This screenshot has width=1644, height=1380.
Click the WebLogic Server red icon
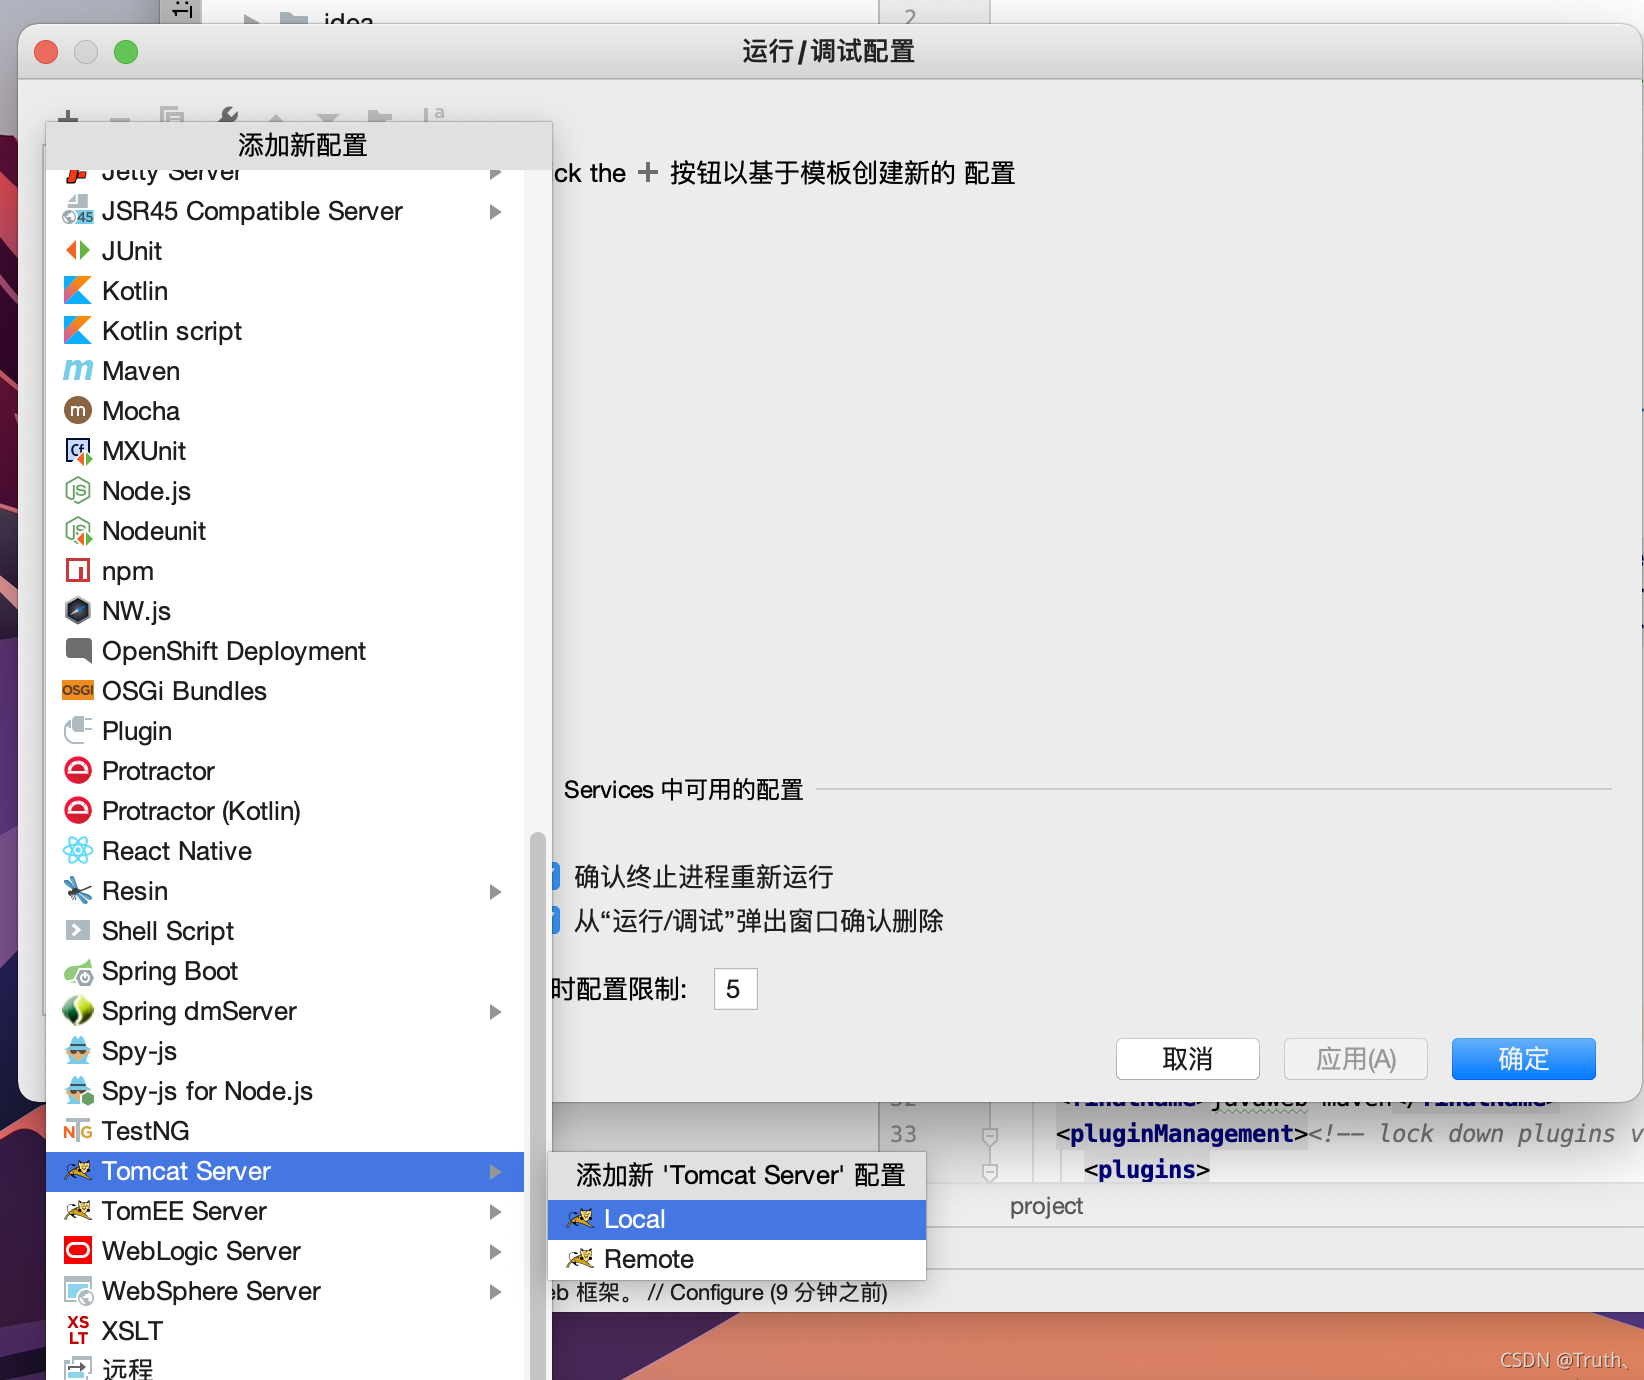click(x=78, y=1250)
